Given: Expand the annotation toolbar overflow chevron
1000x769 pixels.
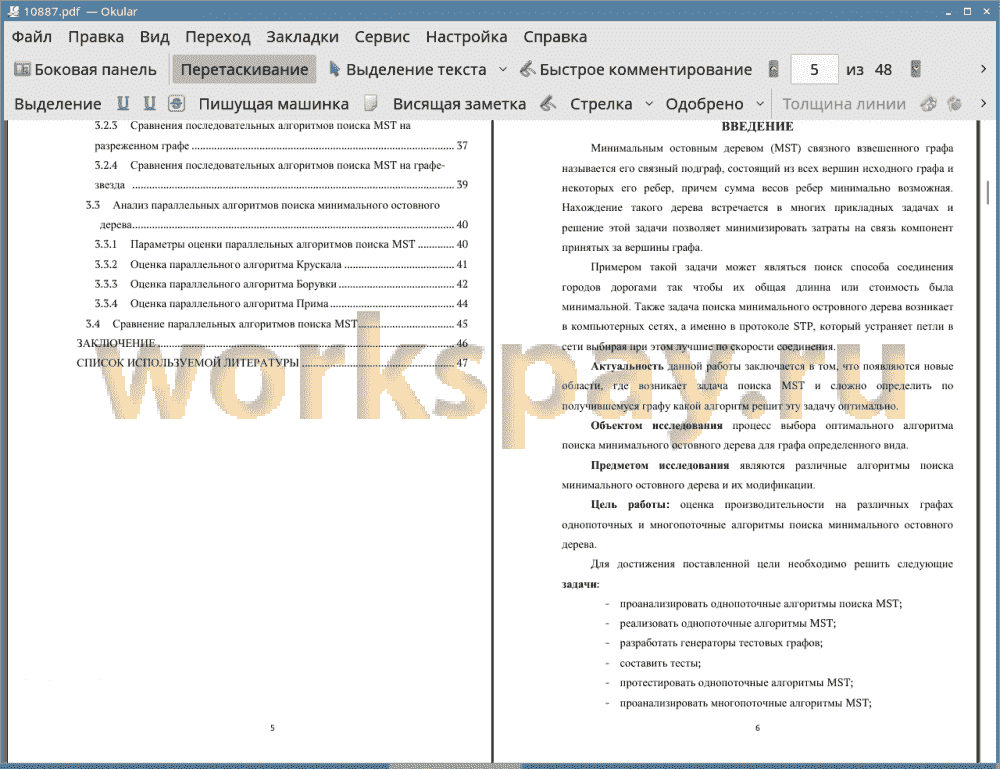Looking at the screenshot, I should [x=983, y=103].
